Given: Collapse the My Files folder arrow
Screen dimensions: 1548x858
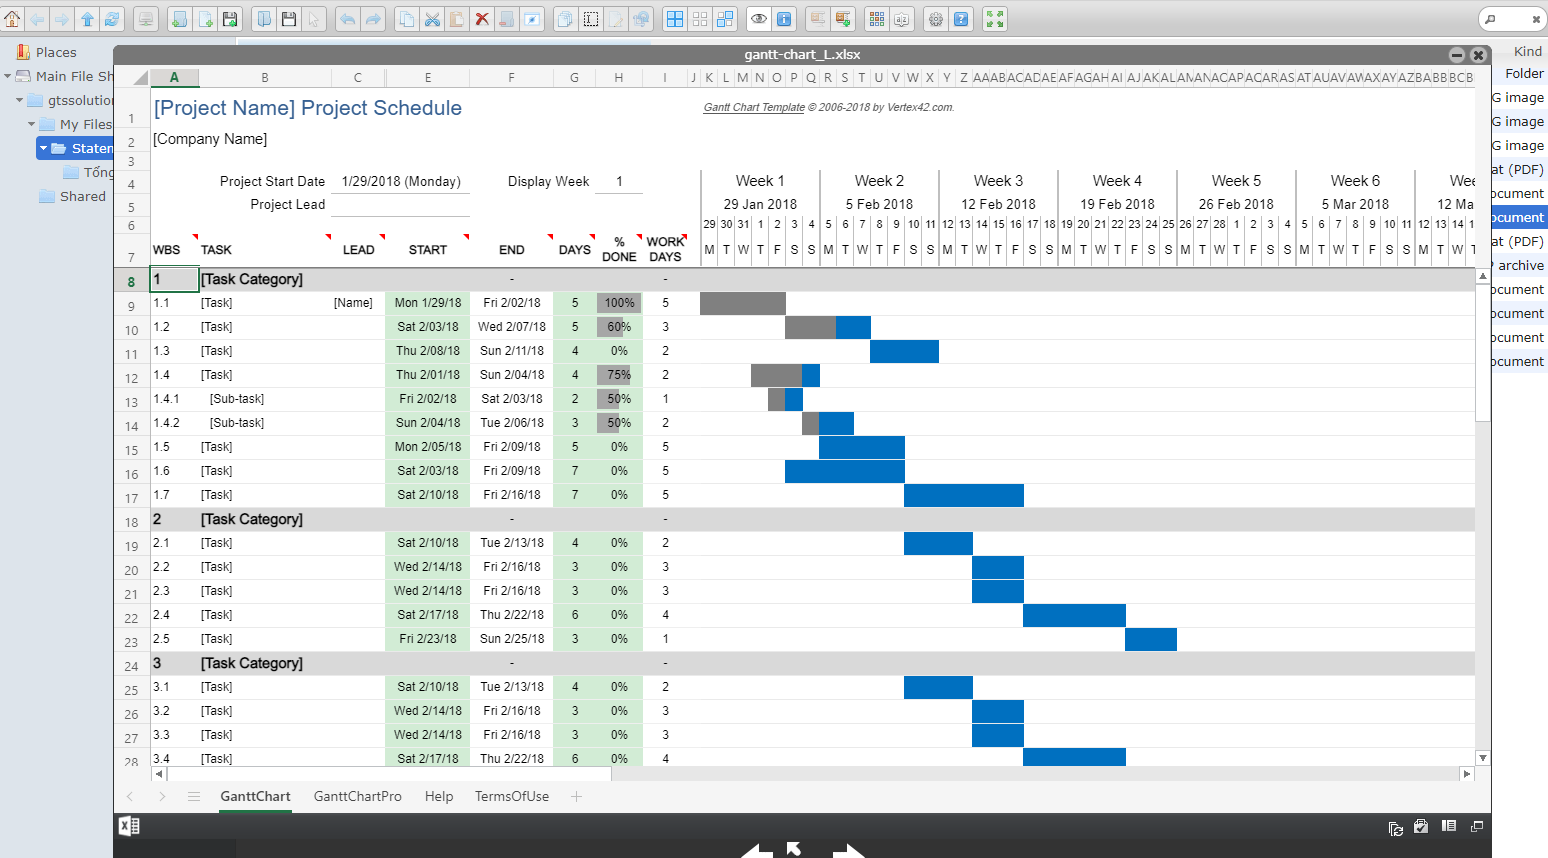Looking at the screenshot, I should click(31, 124).
